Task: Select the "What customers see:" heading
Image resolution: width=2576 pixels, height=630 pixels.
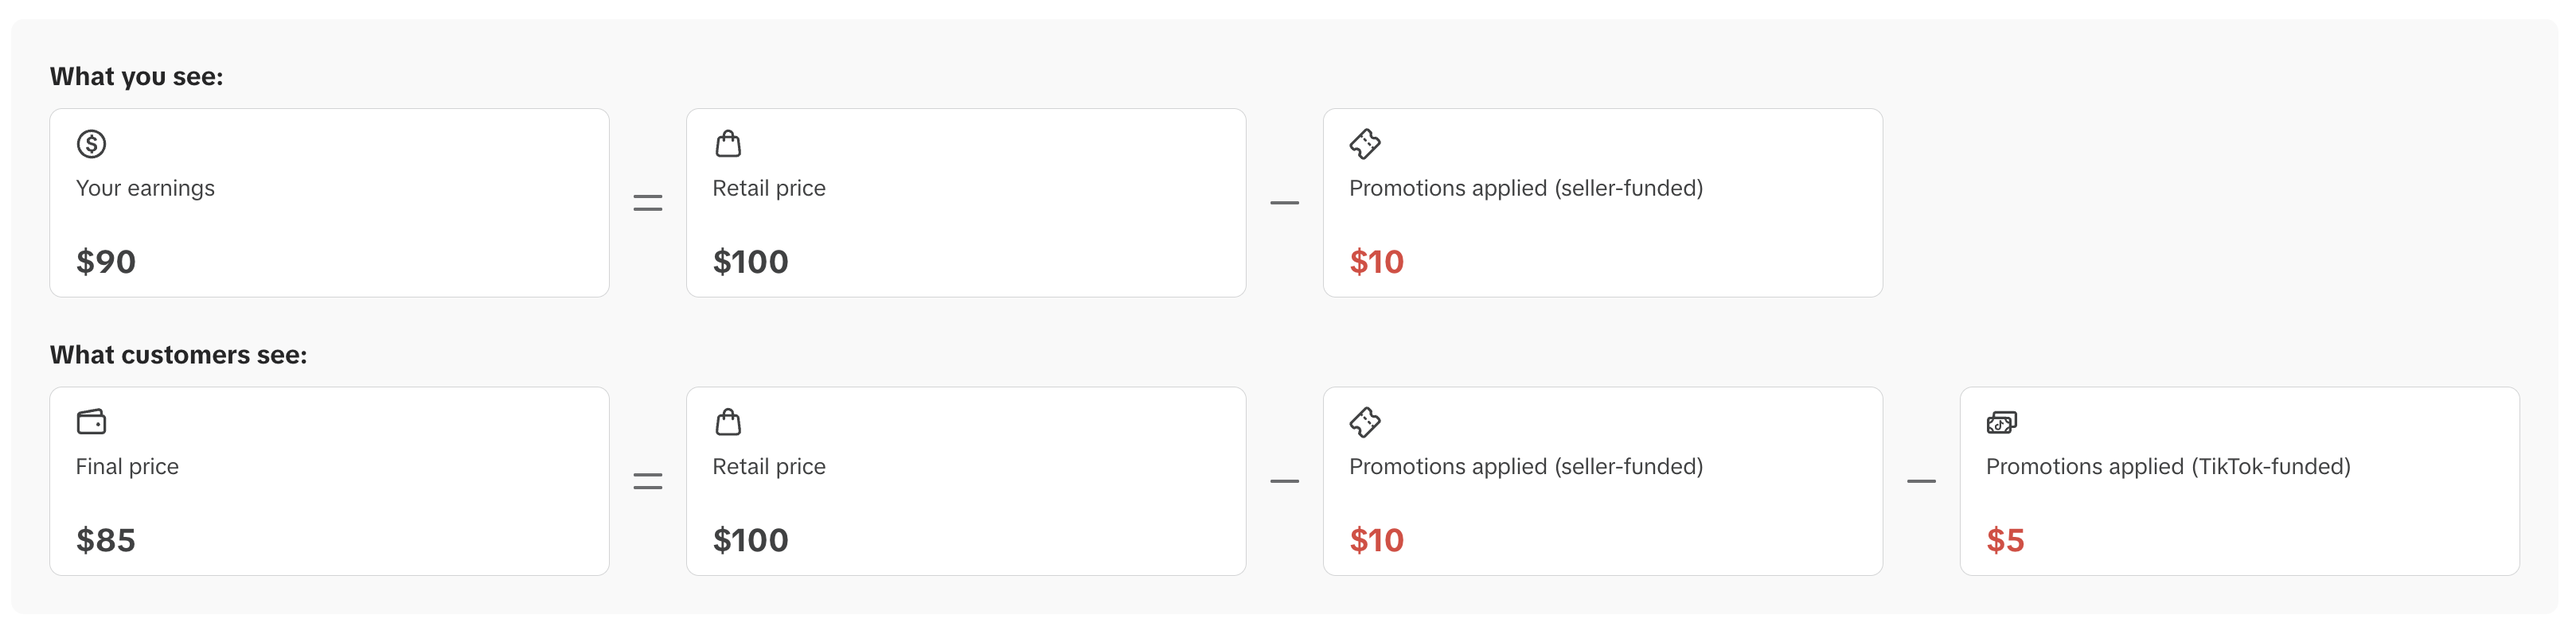Action: pos(178,355)
